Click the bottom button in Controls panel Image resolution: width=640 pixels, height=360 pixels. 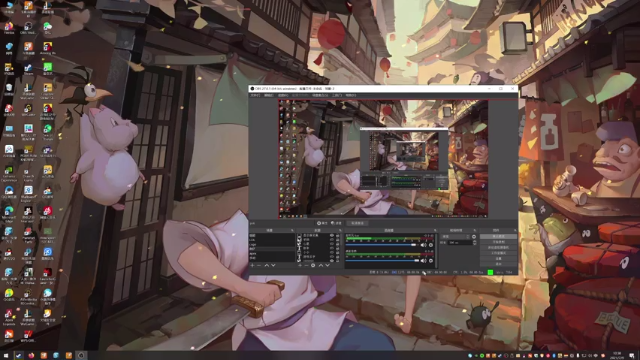(498, 264)
